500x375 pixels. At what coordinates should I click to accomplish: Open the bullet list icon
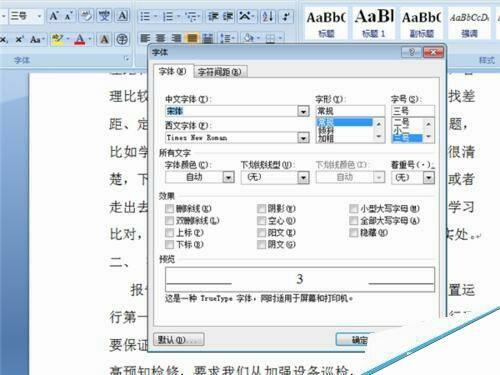coord(147,16)
